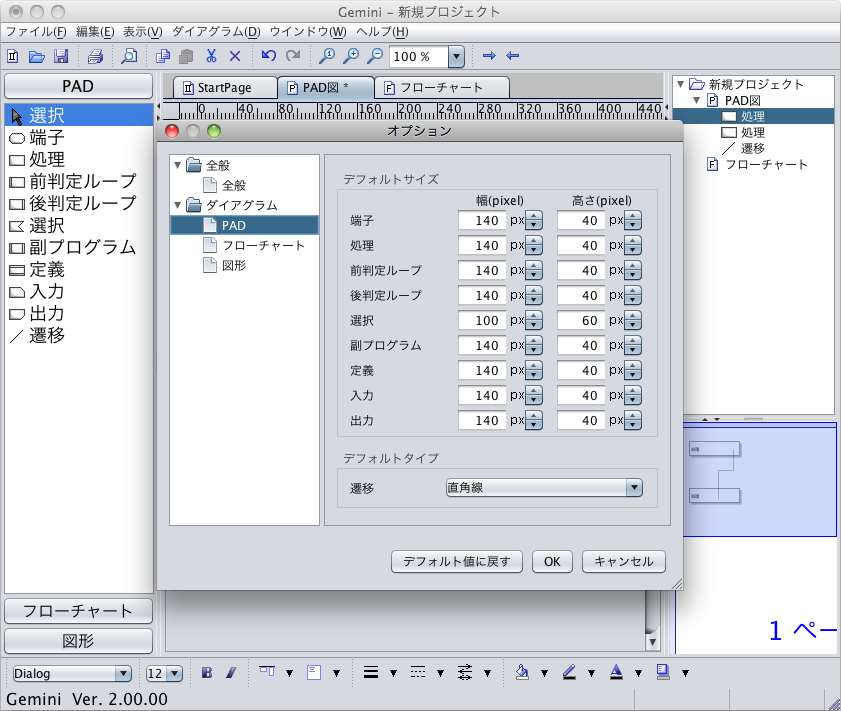This screenshot has height=711, width=841.
Task: Confirm the options with the OK button
Action: [552, 561]
